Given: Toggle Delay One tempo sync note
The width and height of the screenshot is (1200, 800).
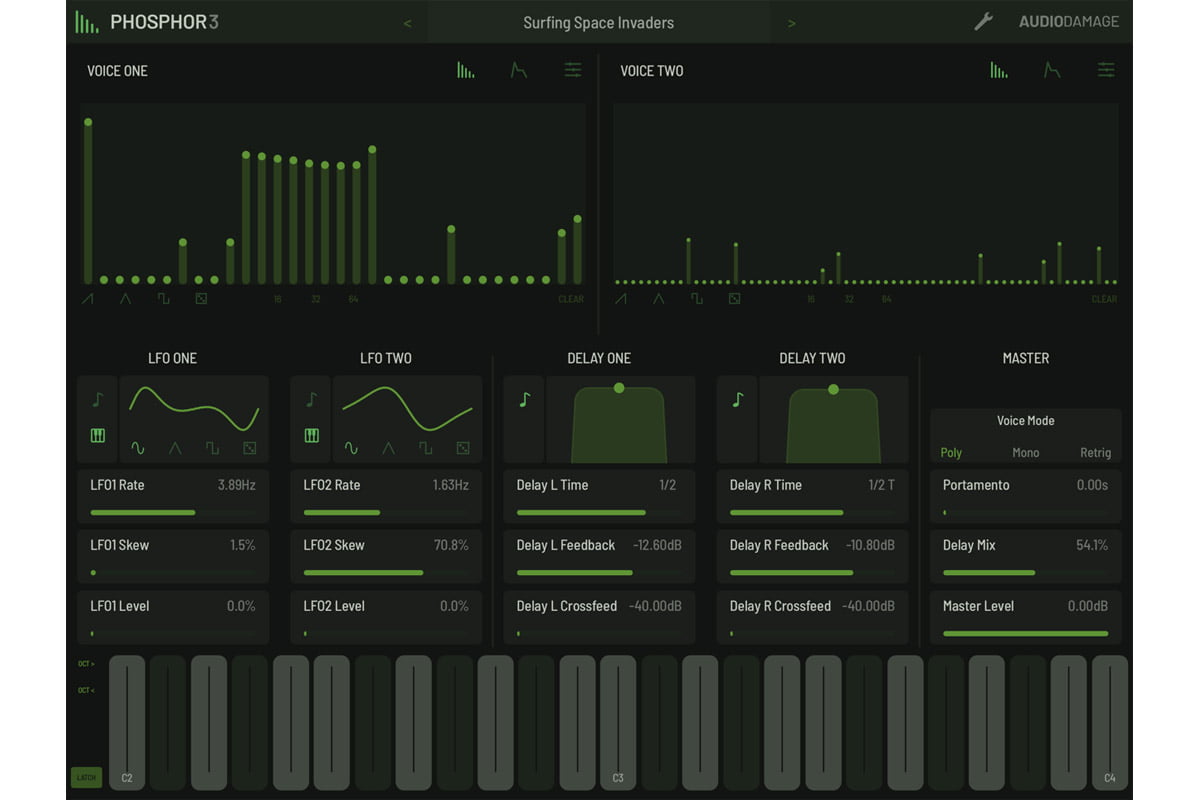Looking at the screenshot, I should click(524, 400).
